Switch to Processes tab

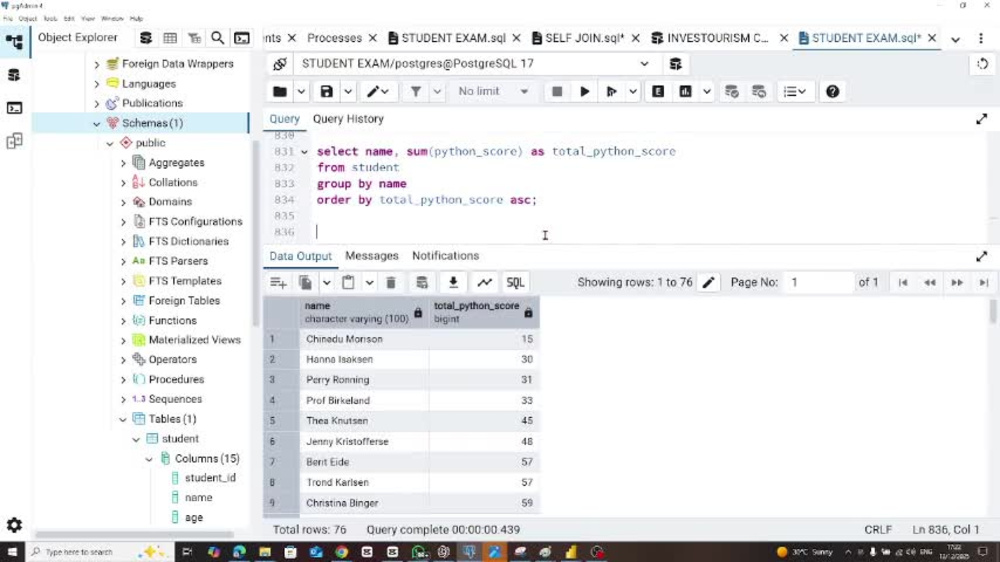[334, 38]
